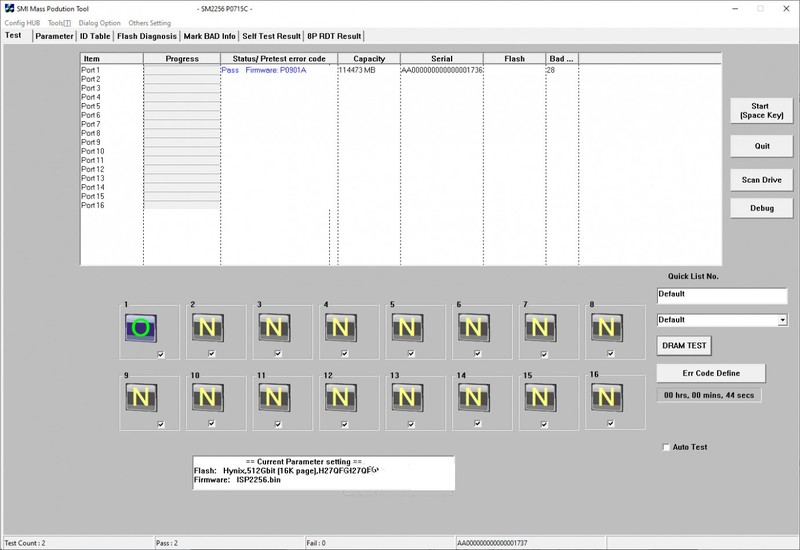This screenshot has width=800, height=550.
Task: Enable the Auto Test checkbox
Action: 667,447
